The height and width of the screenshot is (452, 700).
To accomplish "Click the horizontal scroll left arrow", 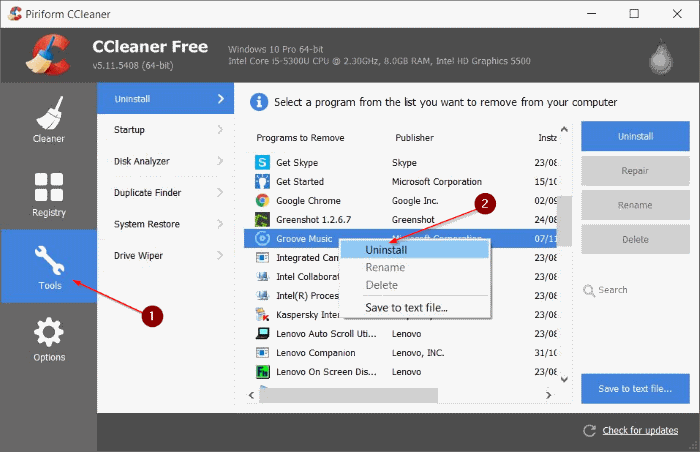I will pos(251,395).
